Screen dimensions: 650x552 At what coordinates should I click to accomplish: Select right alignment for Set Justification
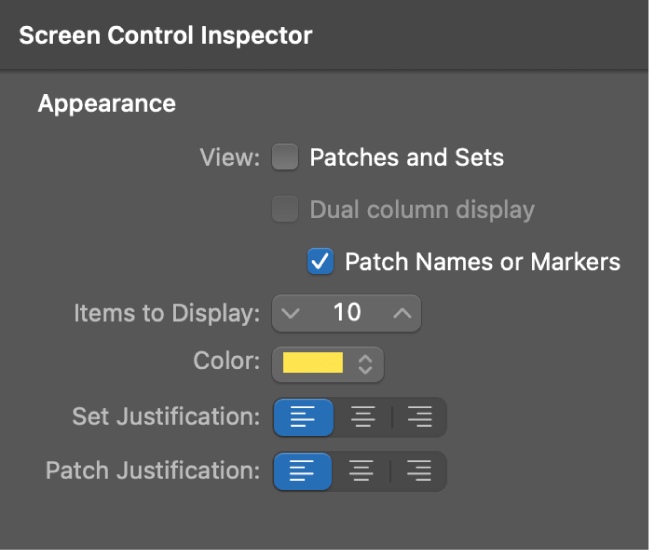420,417
